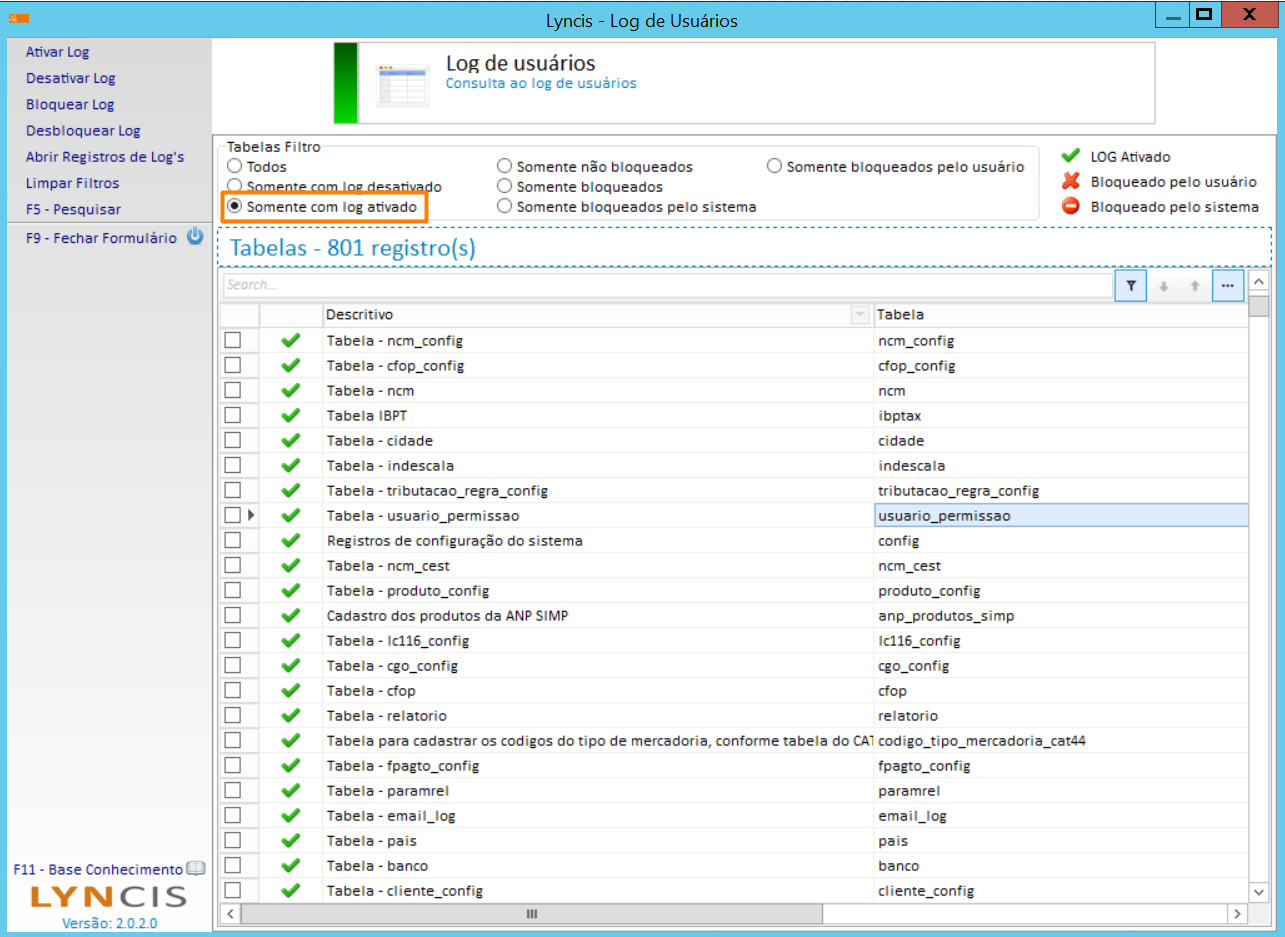Select Limpar Filtros in the sidebar menu

72,183
